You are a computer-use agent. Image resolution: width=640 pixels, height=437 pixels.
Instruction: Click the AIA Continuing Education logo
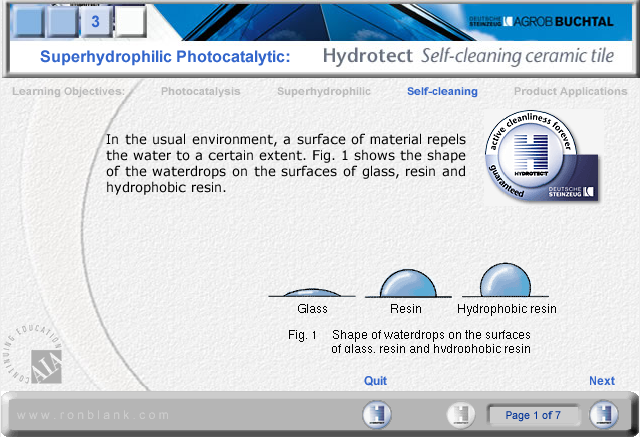33,355
